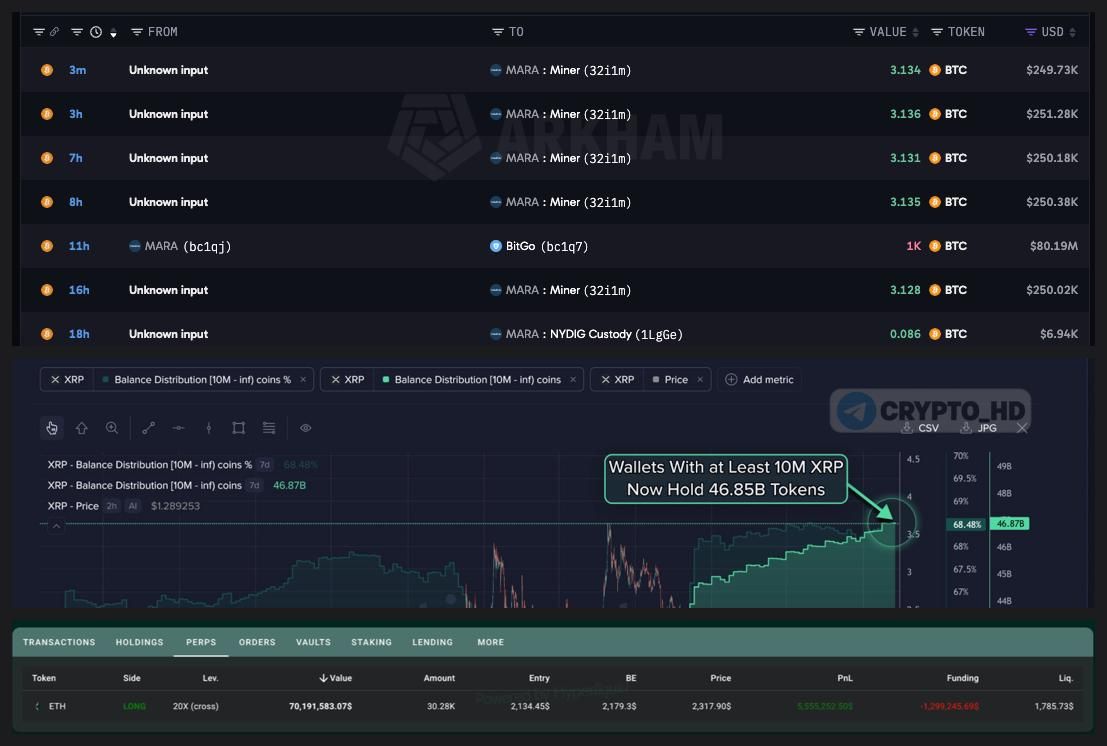Switch to the STAKING tab
This screenshot has width=1107, height=746.
(371, 642)
